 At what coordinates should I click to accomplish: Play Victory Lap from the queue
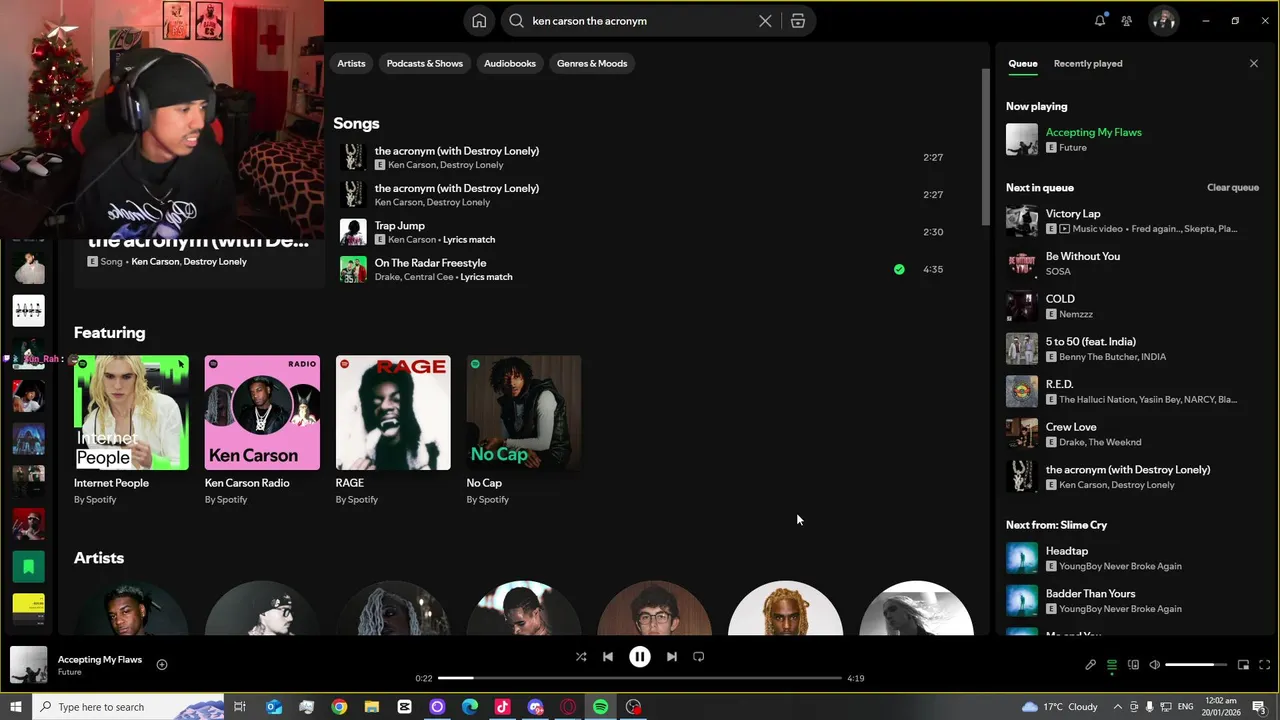pos(1134,221)
